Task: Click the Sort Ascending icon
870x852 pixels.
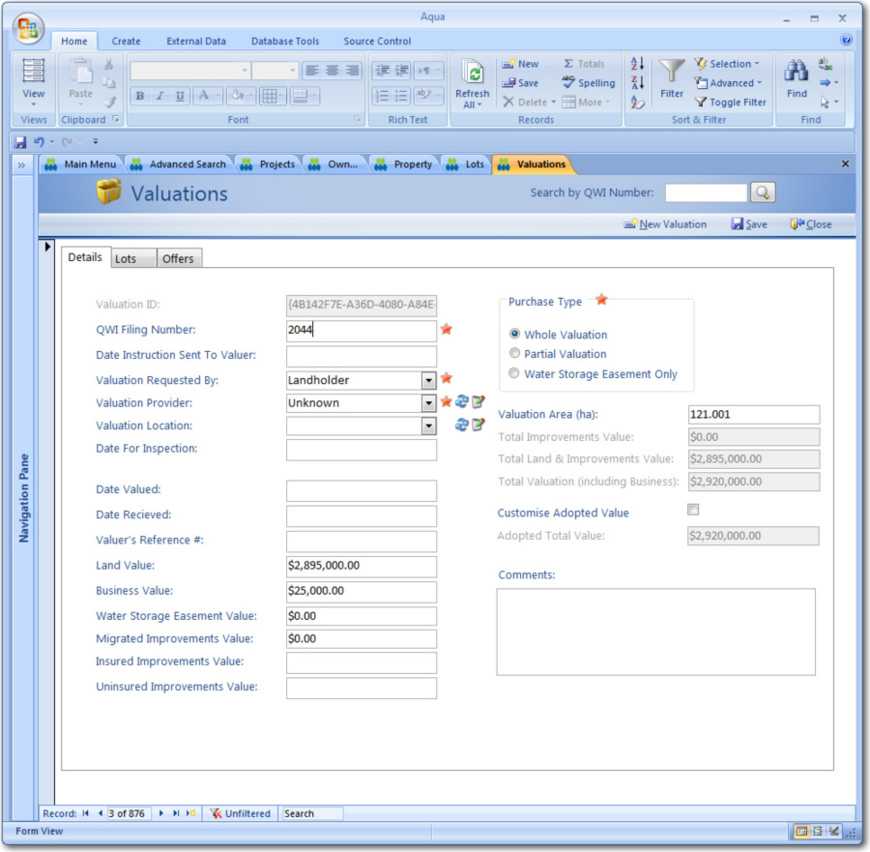Action: (x=637, y=64)
